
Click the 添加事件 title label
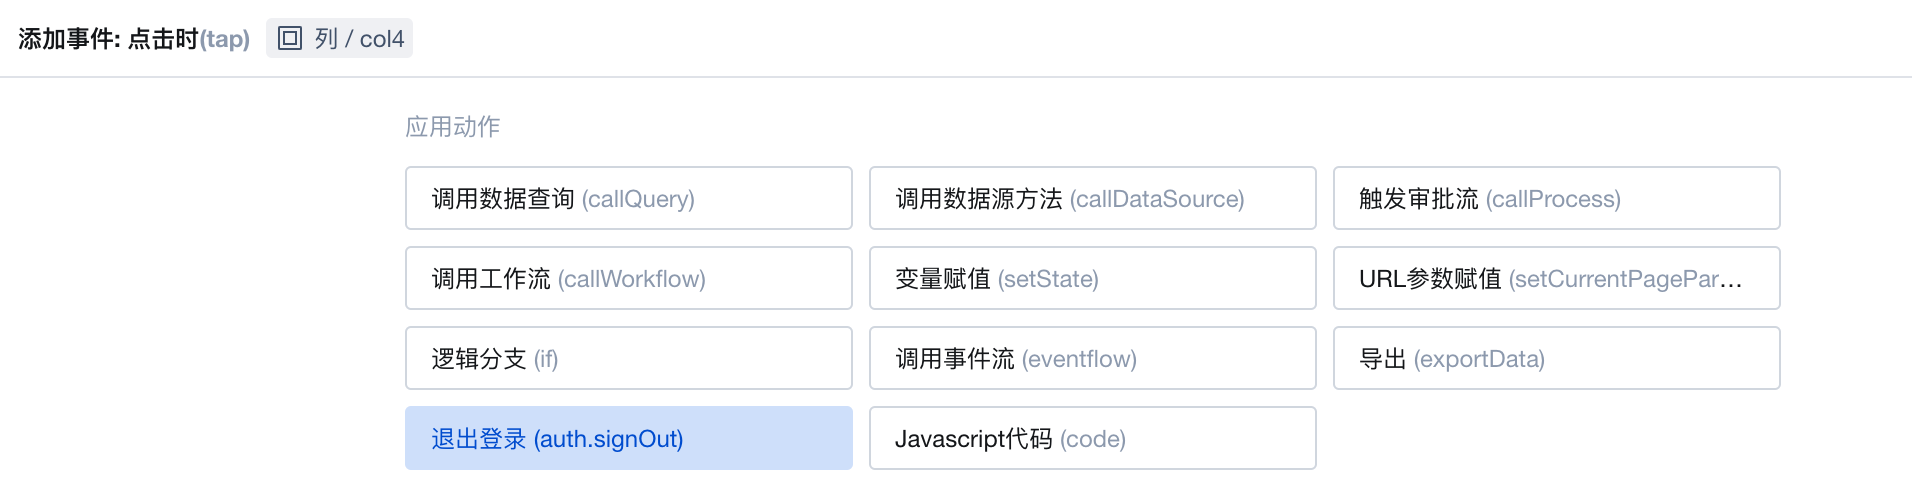[x=66, y=39]
